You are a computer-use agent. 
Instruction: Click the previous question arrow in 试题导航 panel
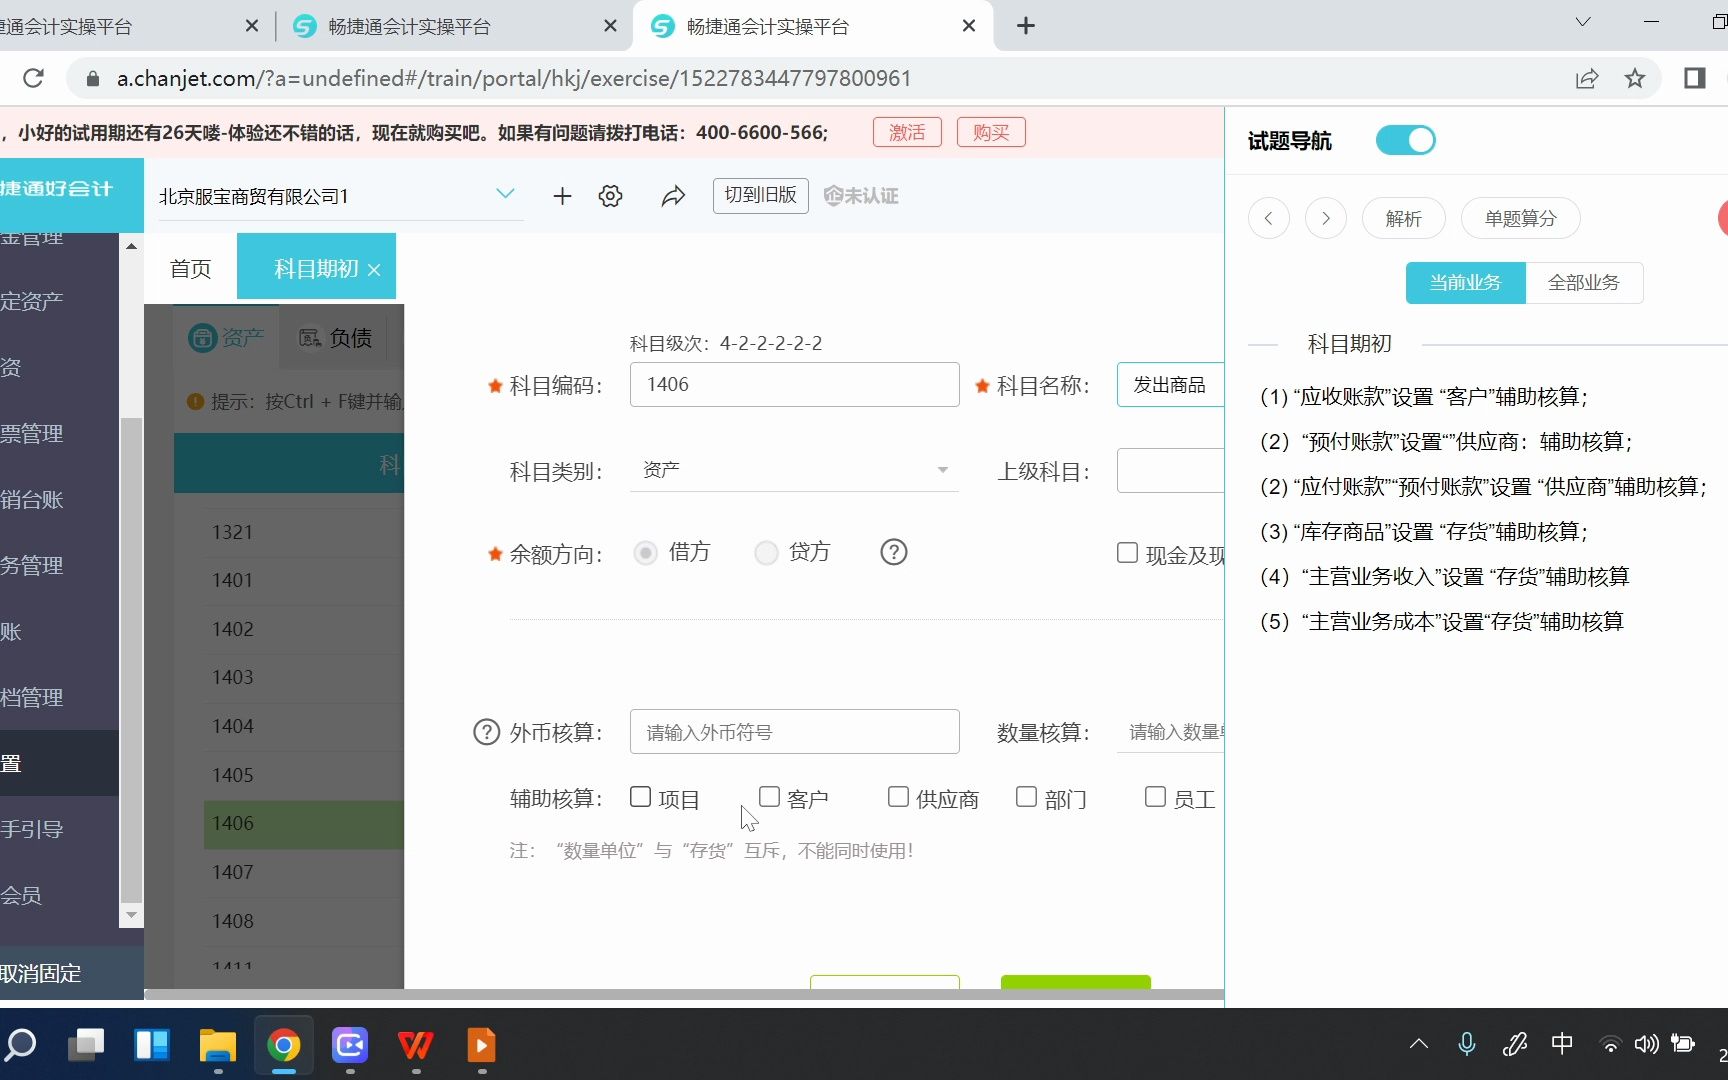pos(1268,218)
